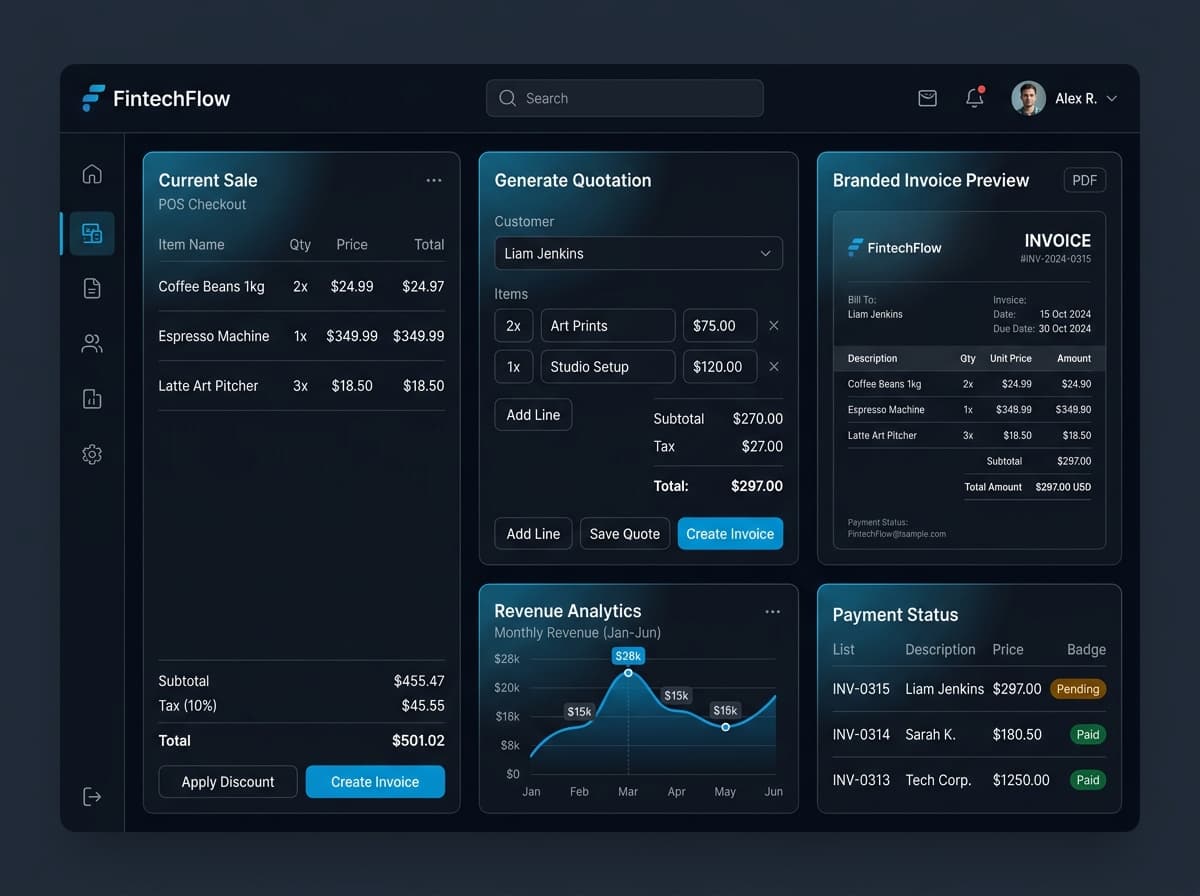Select the POS checkout sidebar icon
1200x896 pixels.
(92, 233)
